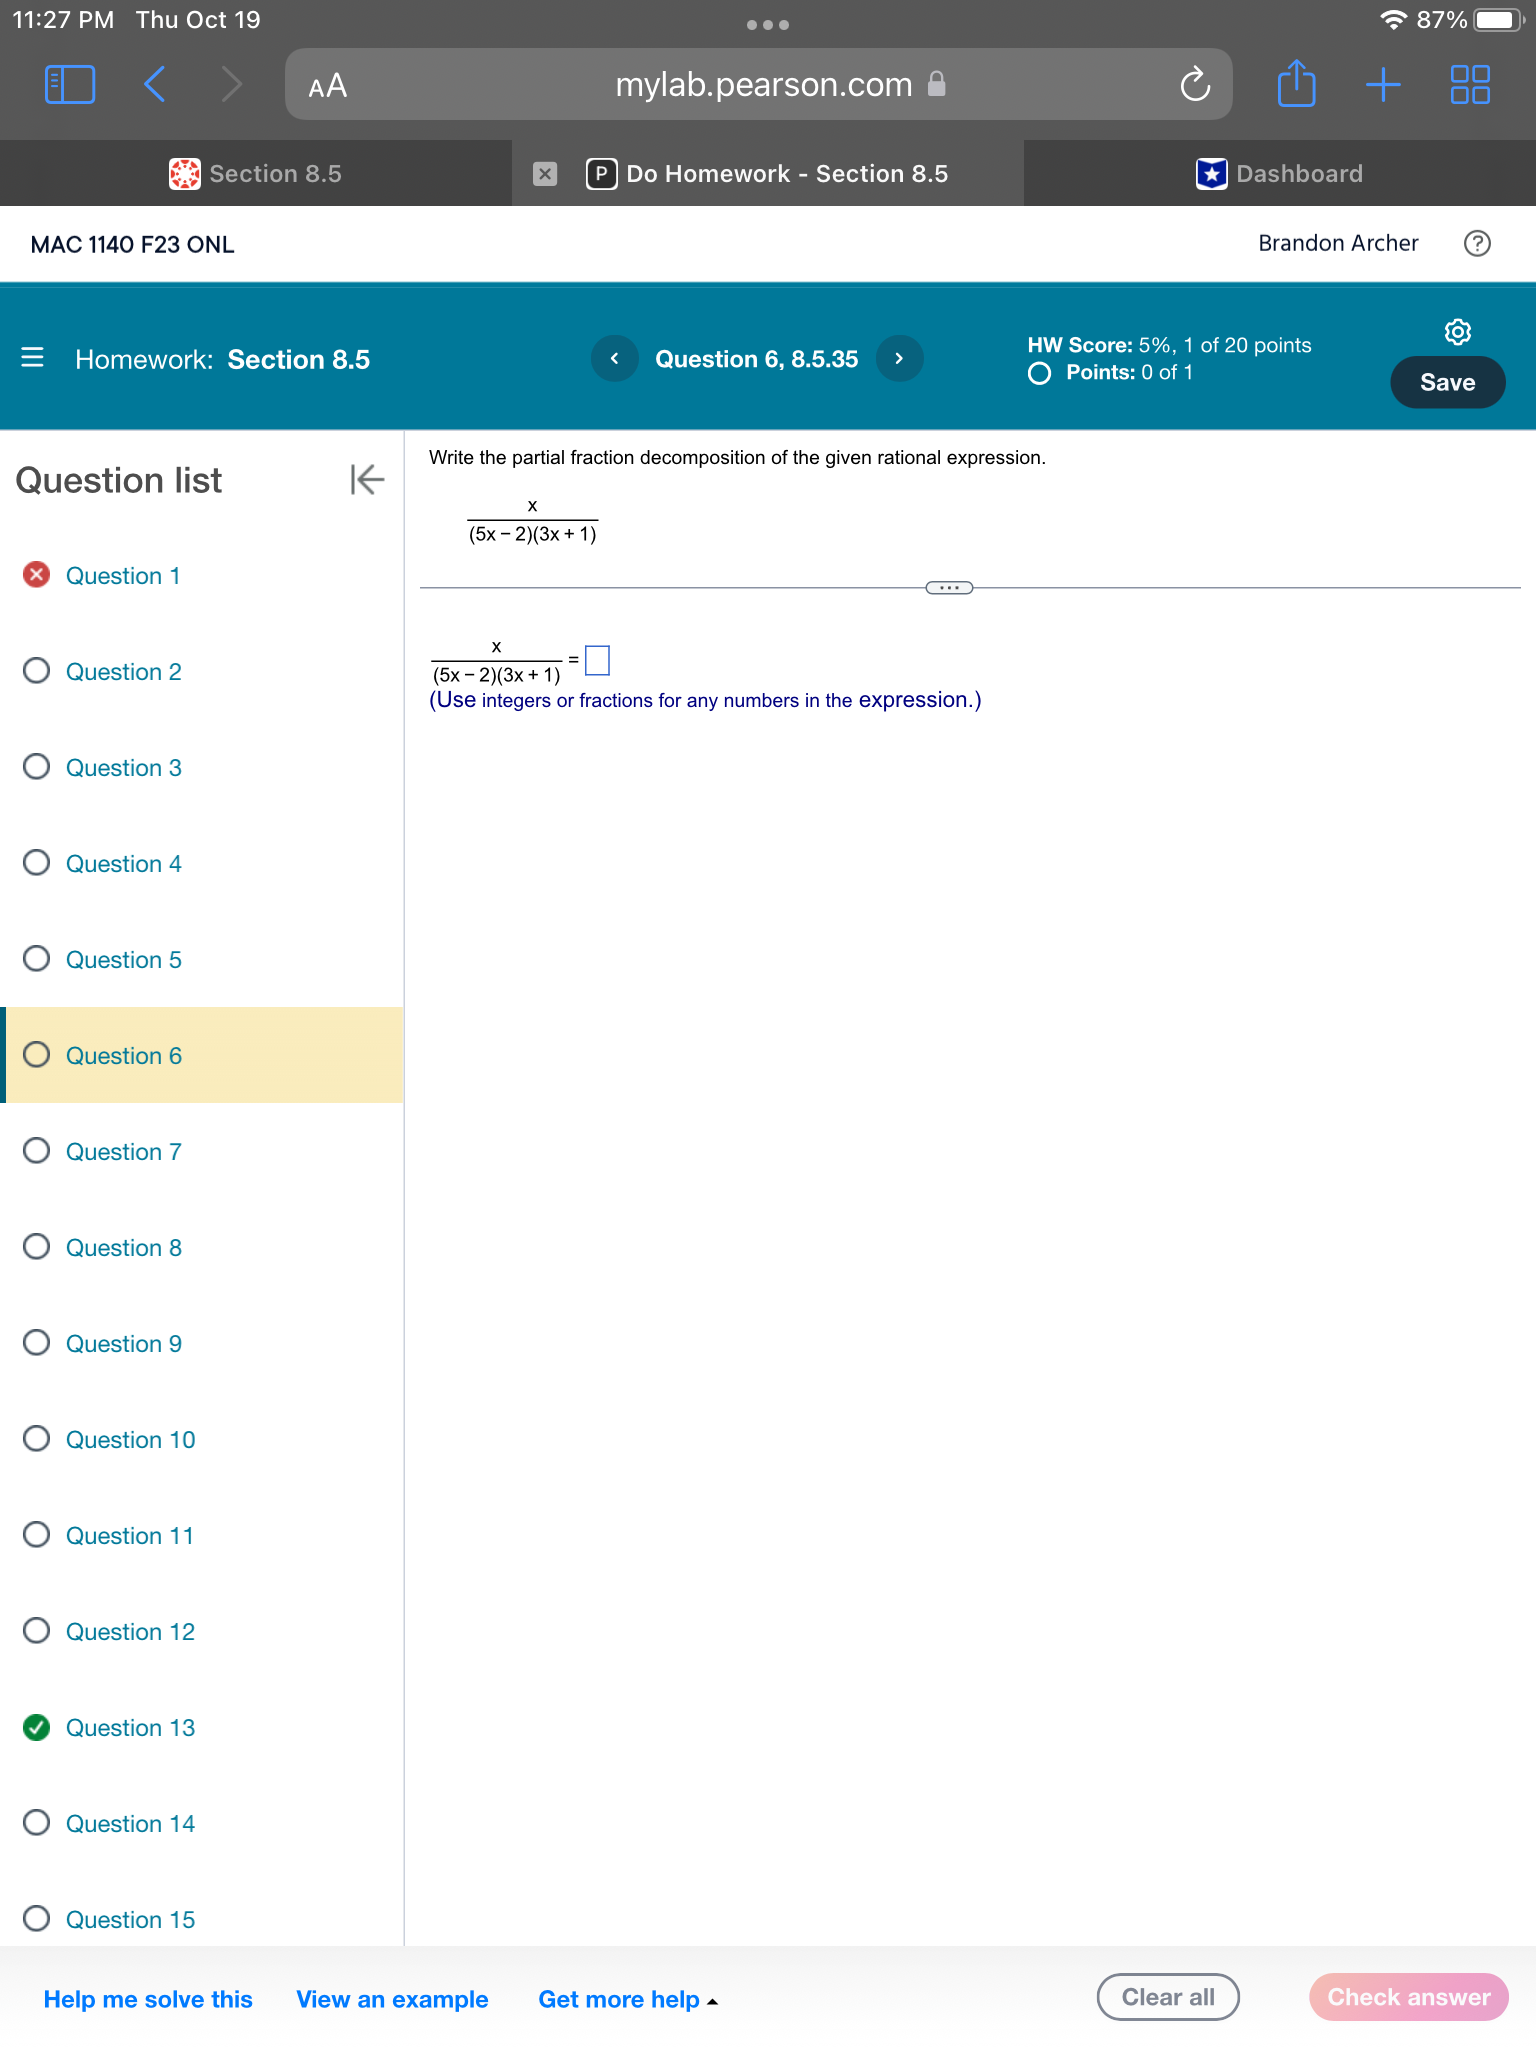Tap the Wi-Fi status icon

pos(1393,20)
